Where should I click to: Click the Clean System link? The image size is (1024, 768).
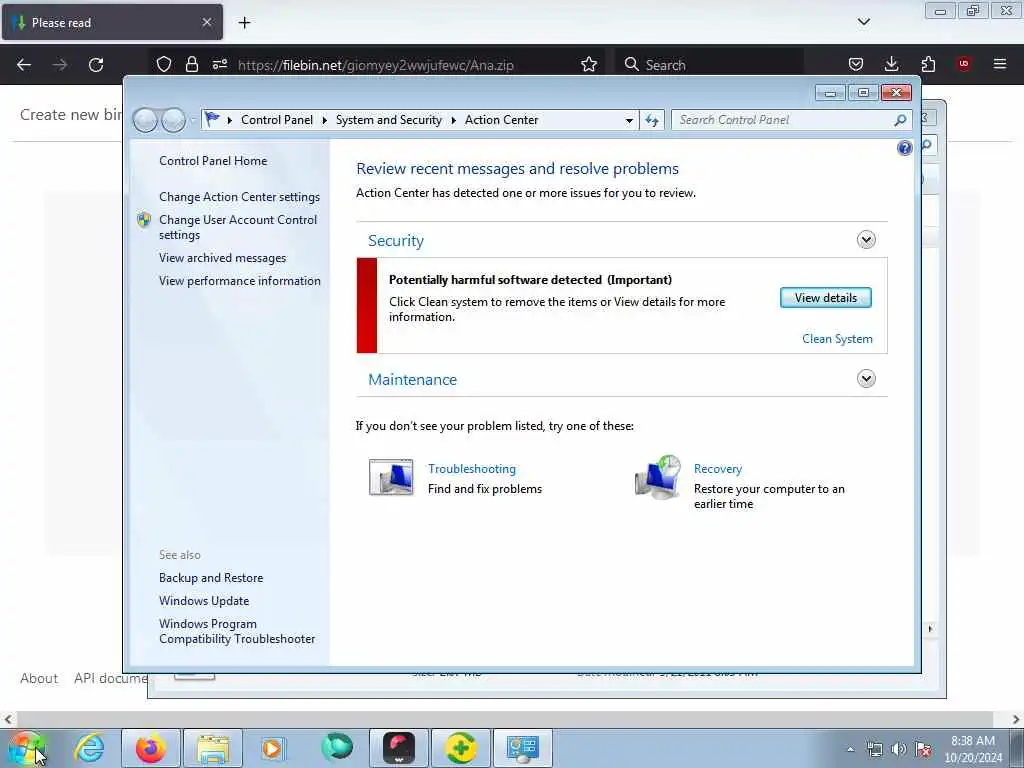pos(837,339)
